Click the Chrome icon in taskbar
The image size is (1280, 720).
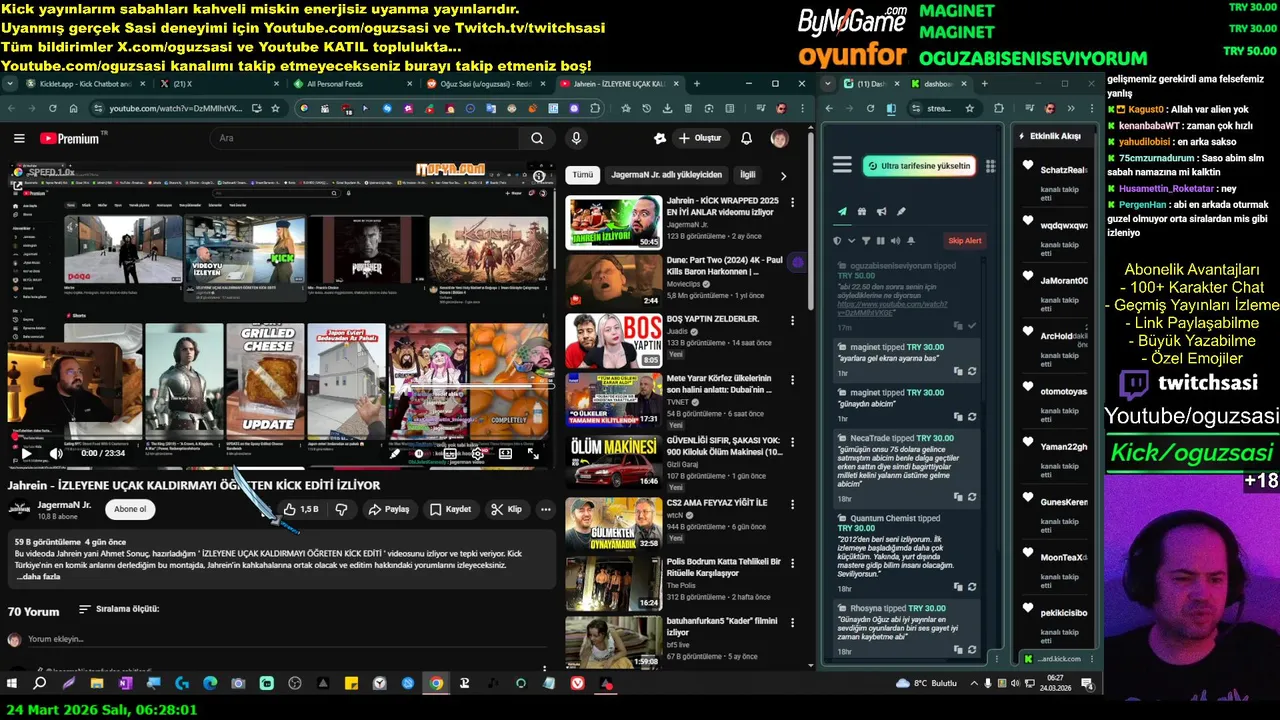436,684
